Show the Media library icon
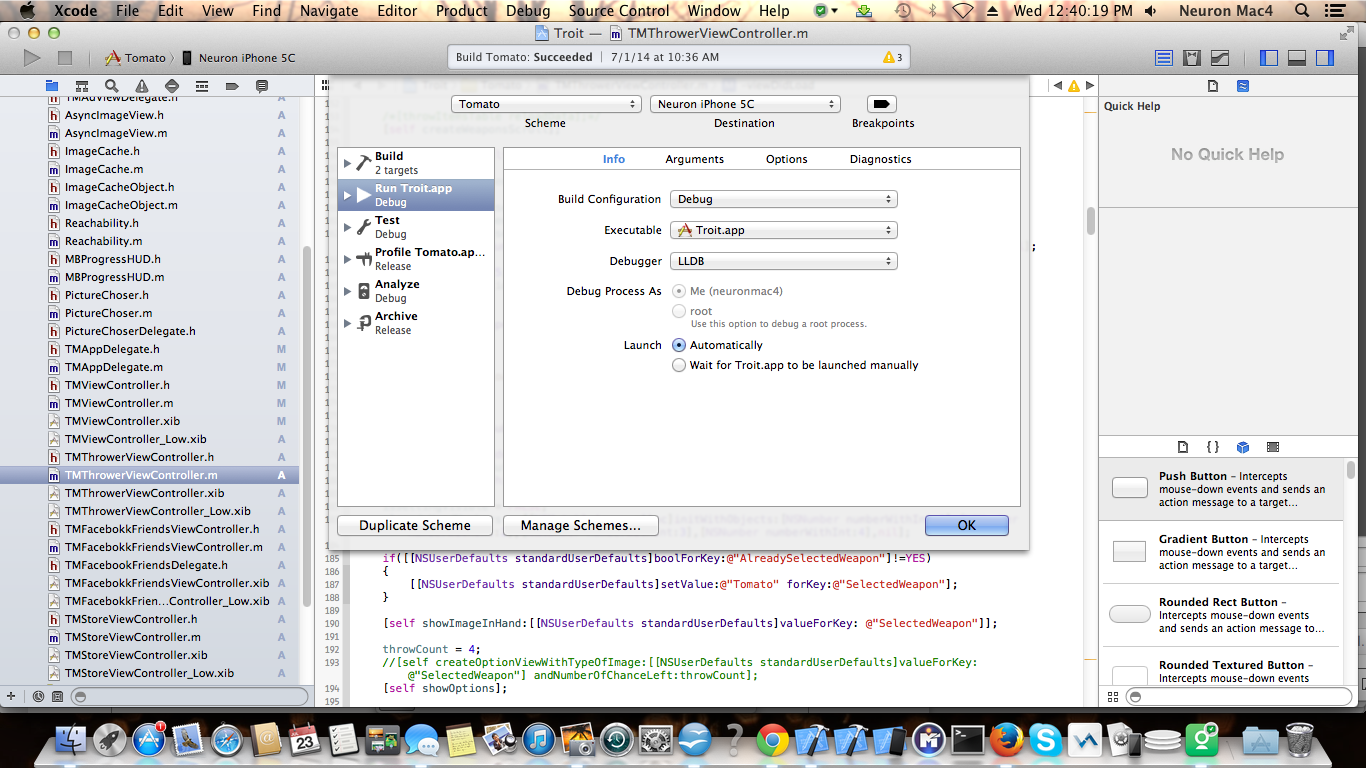1366x768 pixels. point(1273,447)
